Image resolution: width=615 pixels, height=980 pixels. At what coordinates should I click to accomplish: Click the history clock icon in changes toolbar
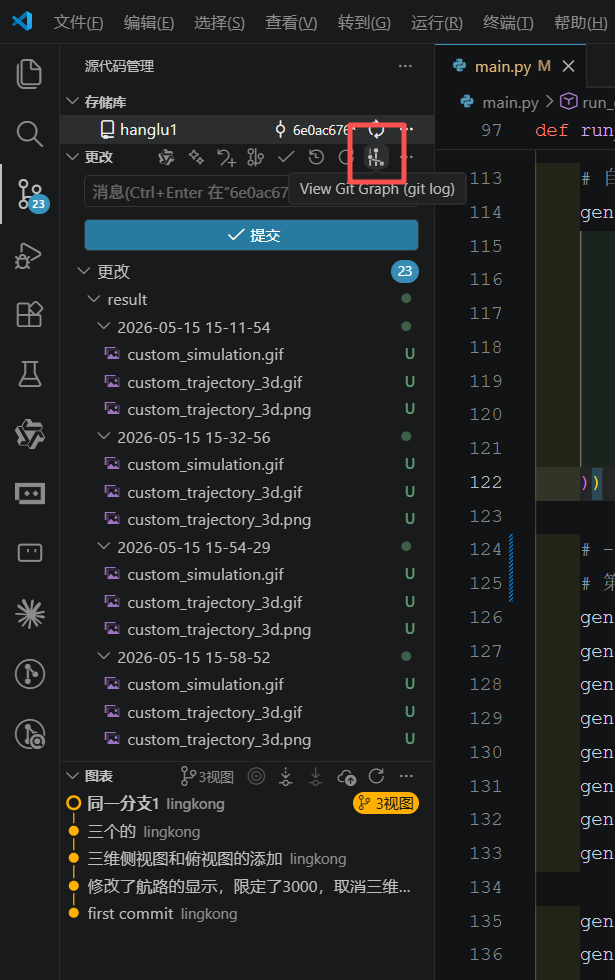316,157
